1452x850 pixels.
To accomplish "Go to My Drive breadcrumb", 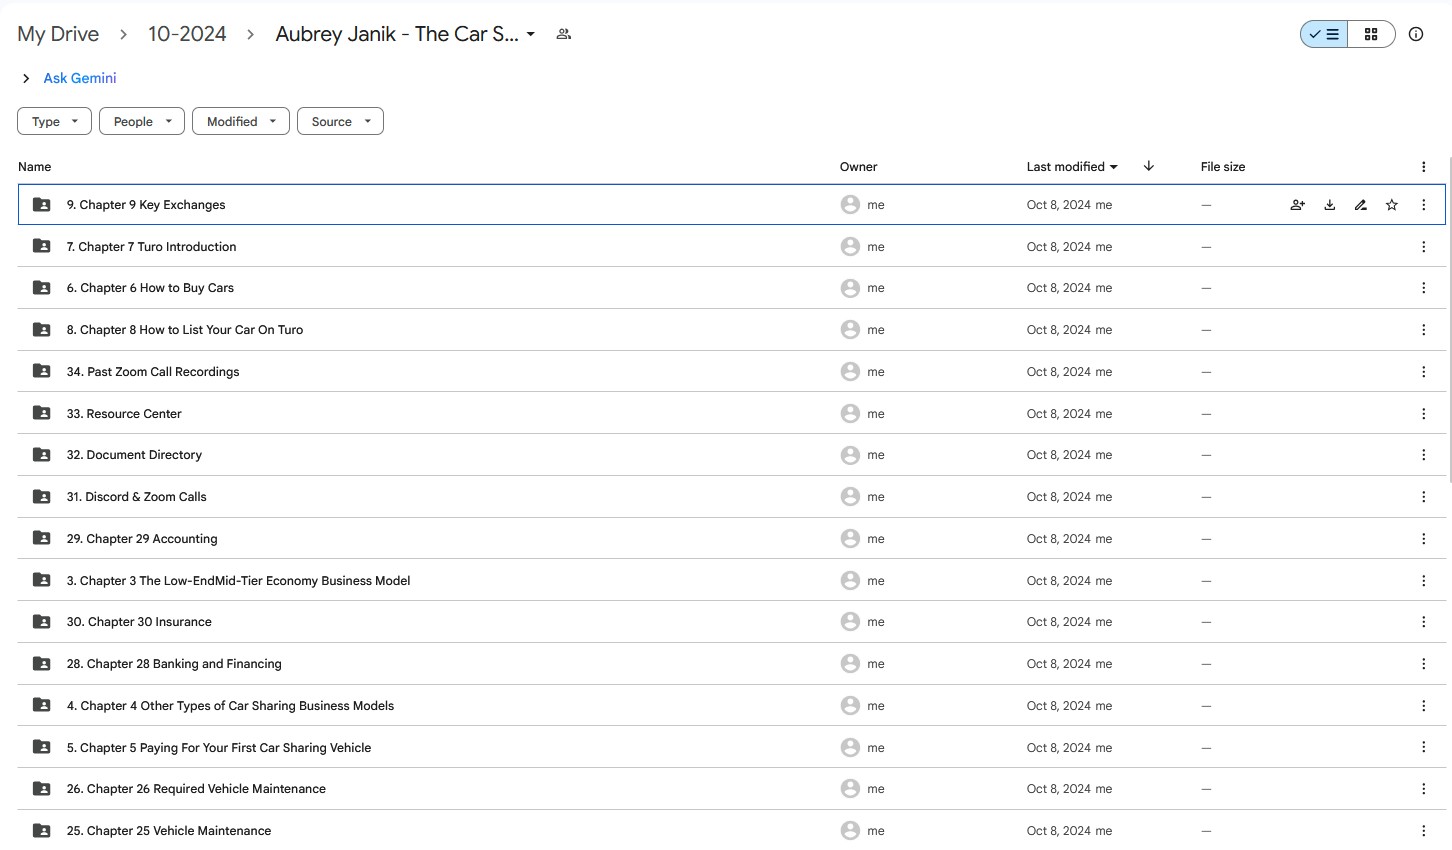I will [58, 34].
